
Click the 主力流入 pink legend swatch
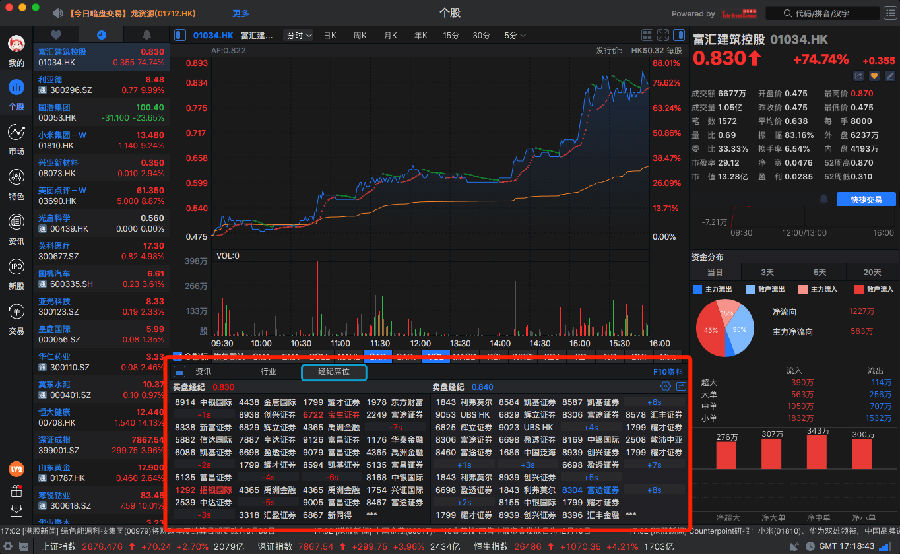(802, 289)
